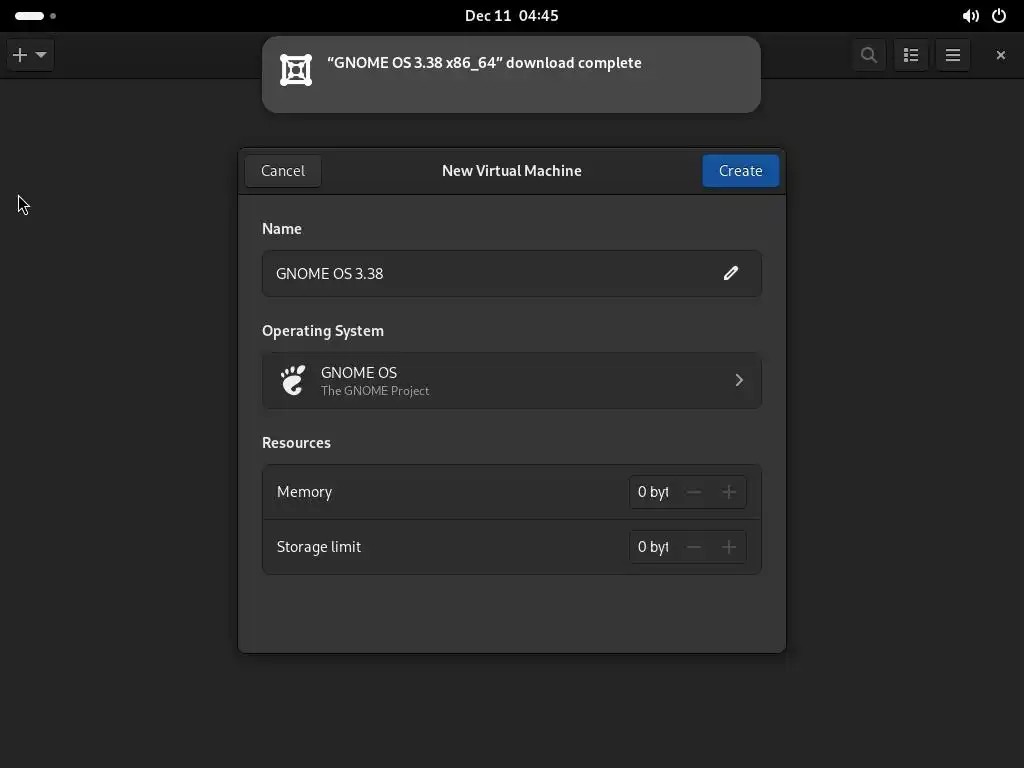
Task: Increase Storage limit with the plus button
Action: pos(729,547)
